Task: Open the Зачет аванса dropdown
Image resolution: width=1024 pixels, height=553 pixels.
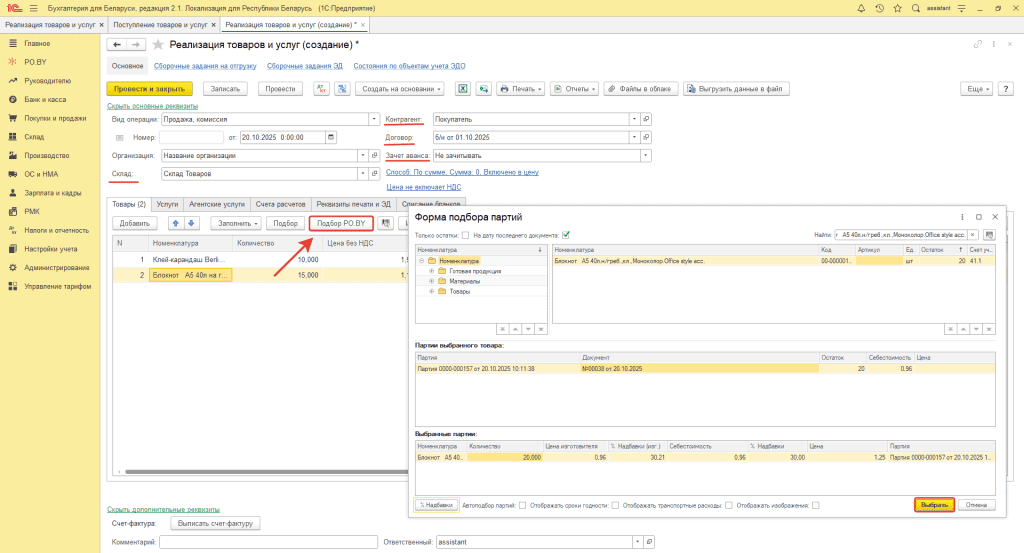Action: pos(646,155)
